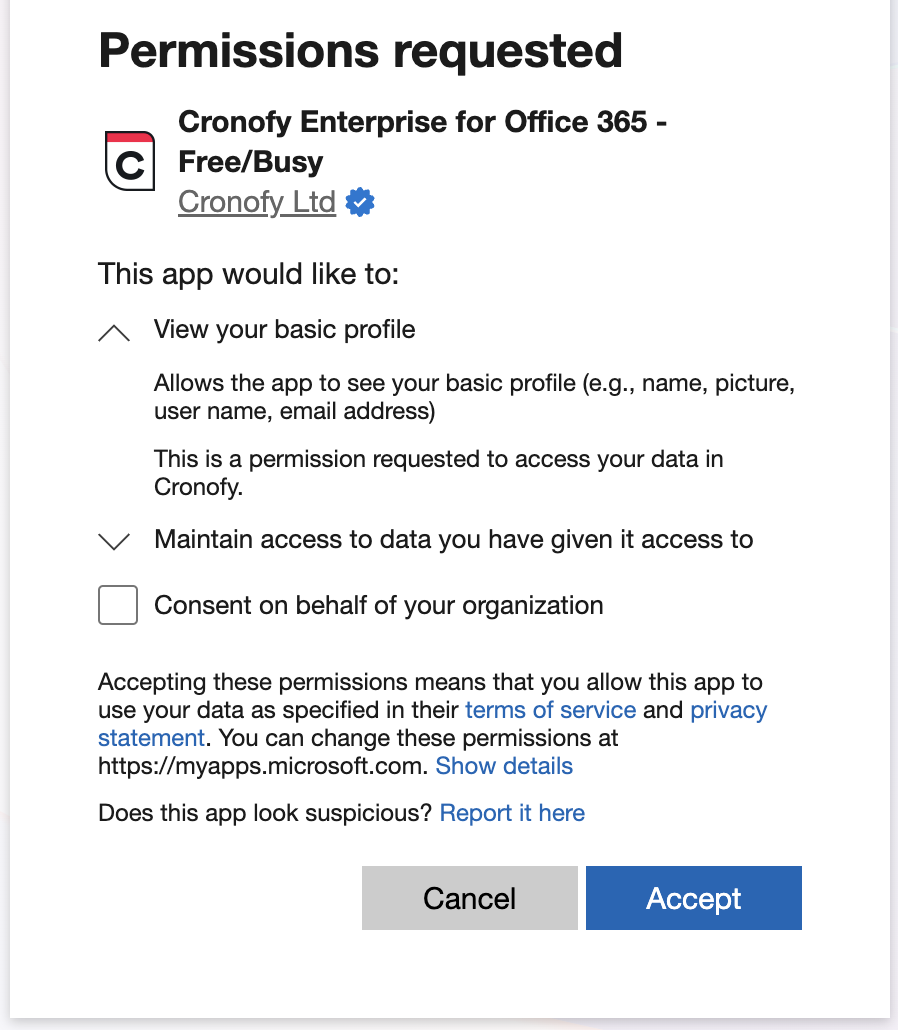Open the terms of service link

point(550,710)
